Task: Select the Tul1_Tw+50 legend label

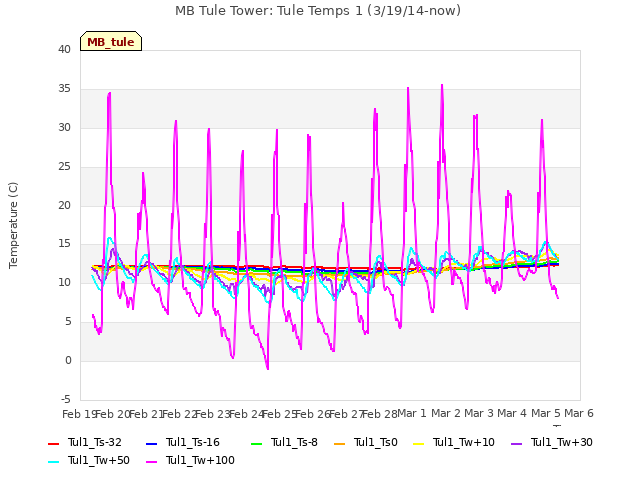Action: 99,460
